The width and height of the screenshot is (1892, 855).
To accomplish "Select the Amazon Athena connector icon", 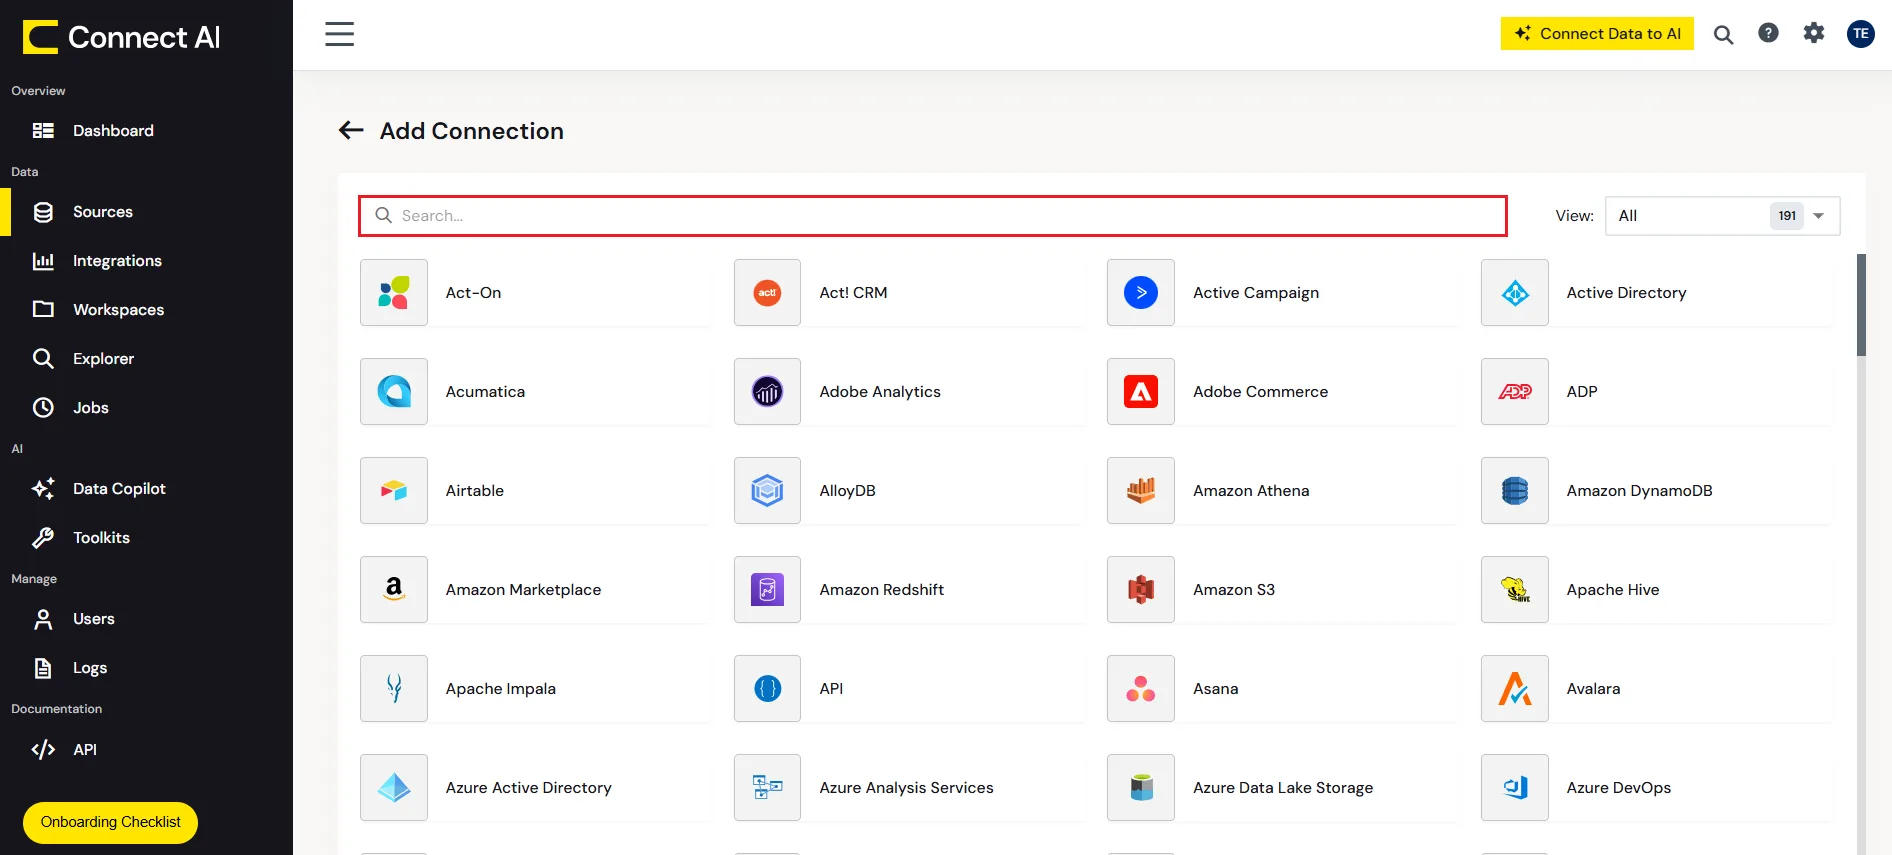I will (x=1141, y=491).
